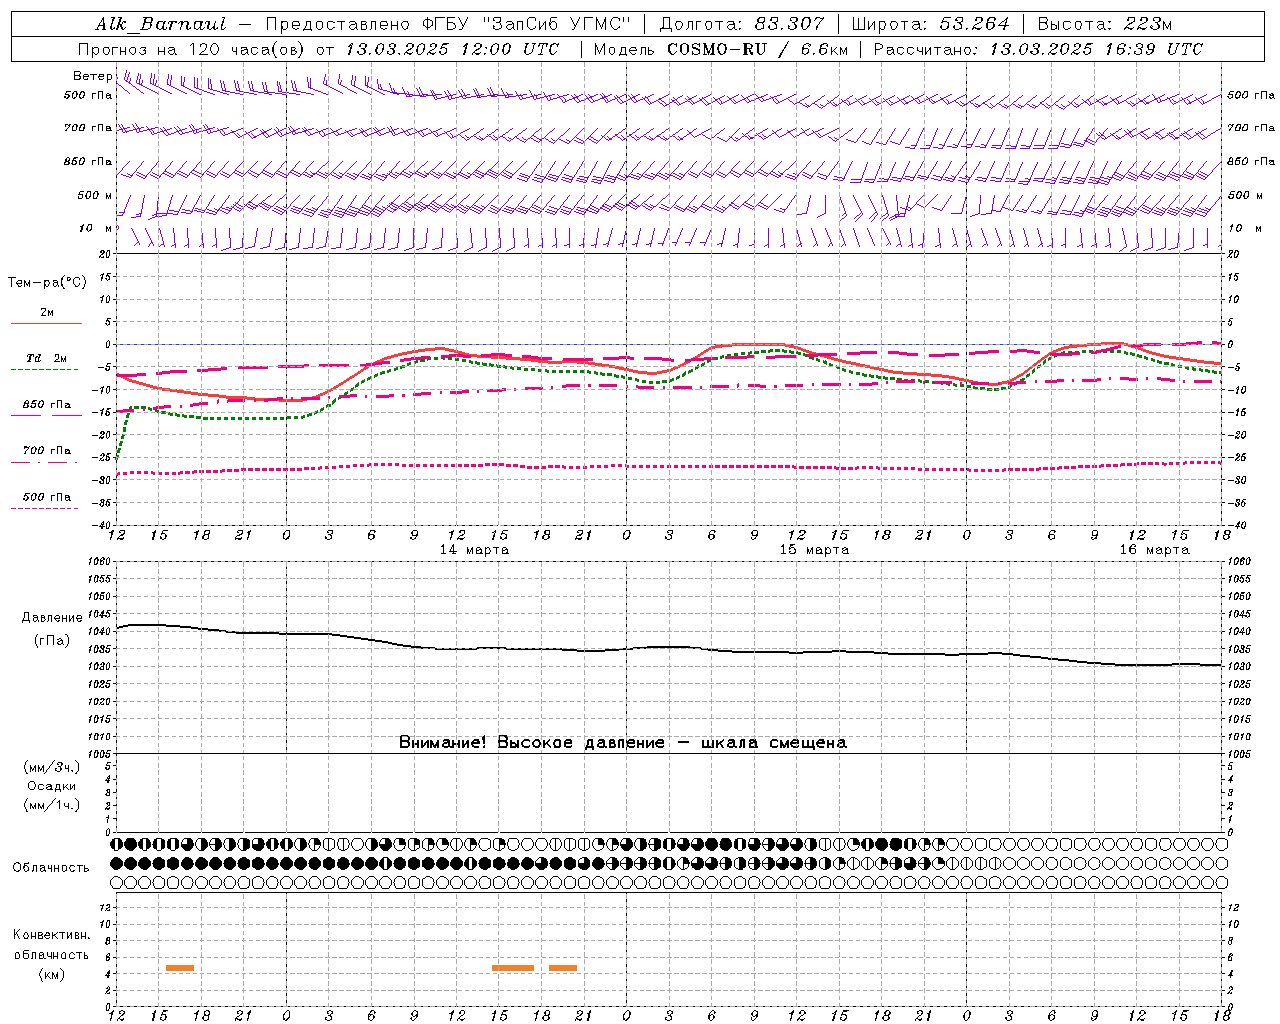Click the Alk_Barnaul station title

(161, 24)
